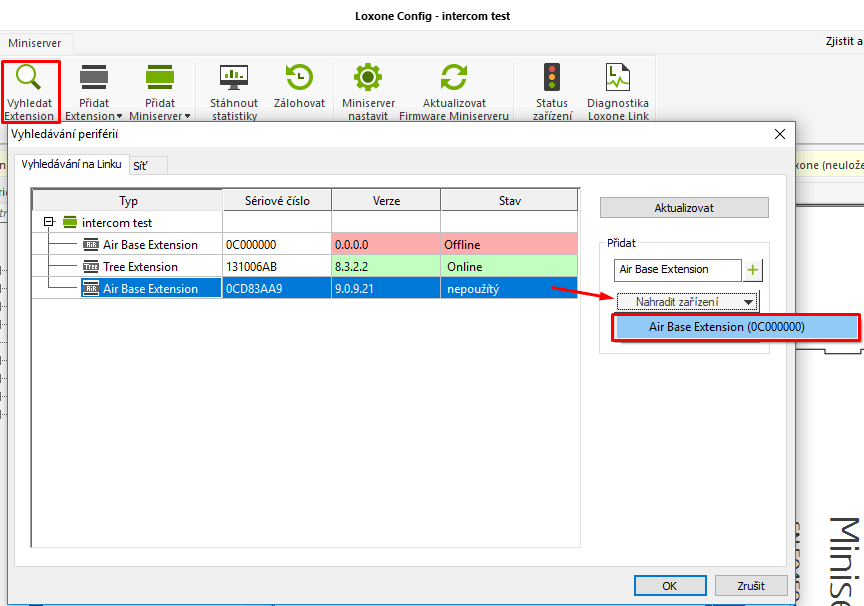This screenshot has width=864, height=606.
Task: Open Miniserver nastavit gear icon
Action: (368, 79)
